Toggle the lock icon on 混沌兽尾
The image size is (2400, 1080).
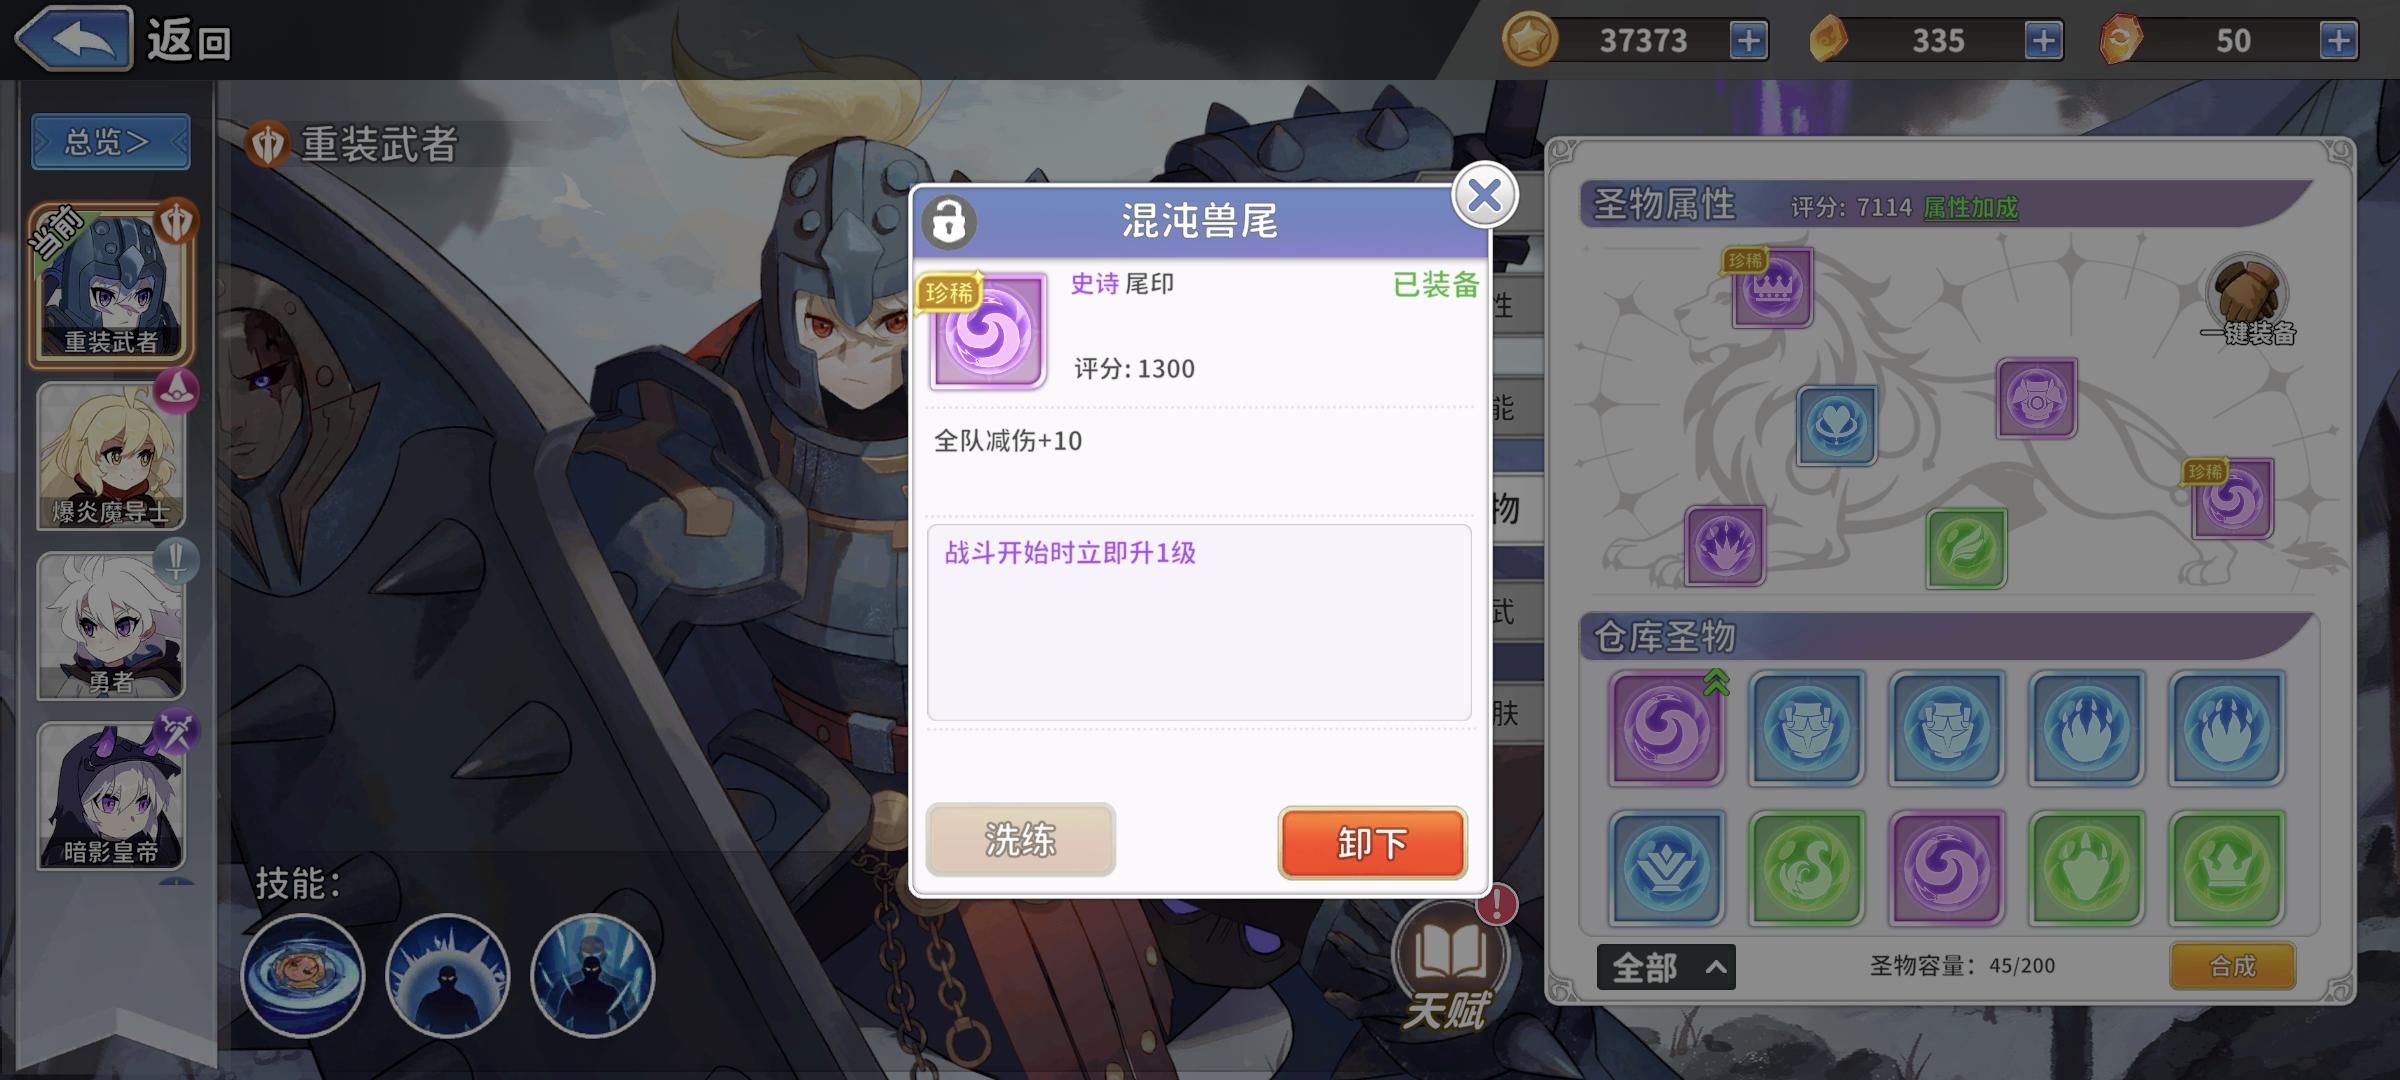[x=948, y=221]
